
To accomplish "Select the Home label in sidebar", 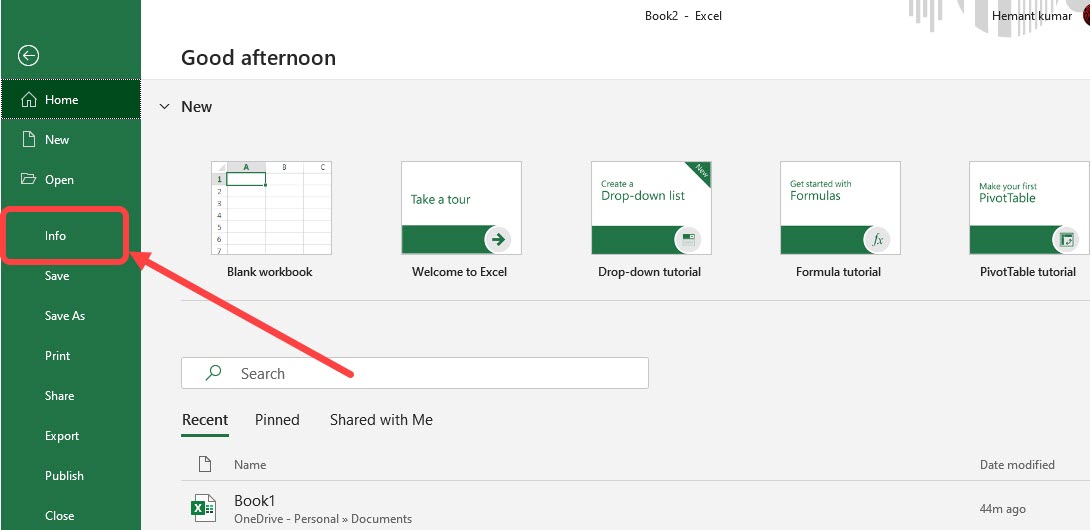I will (x=61, y=99).
